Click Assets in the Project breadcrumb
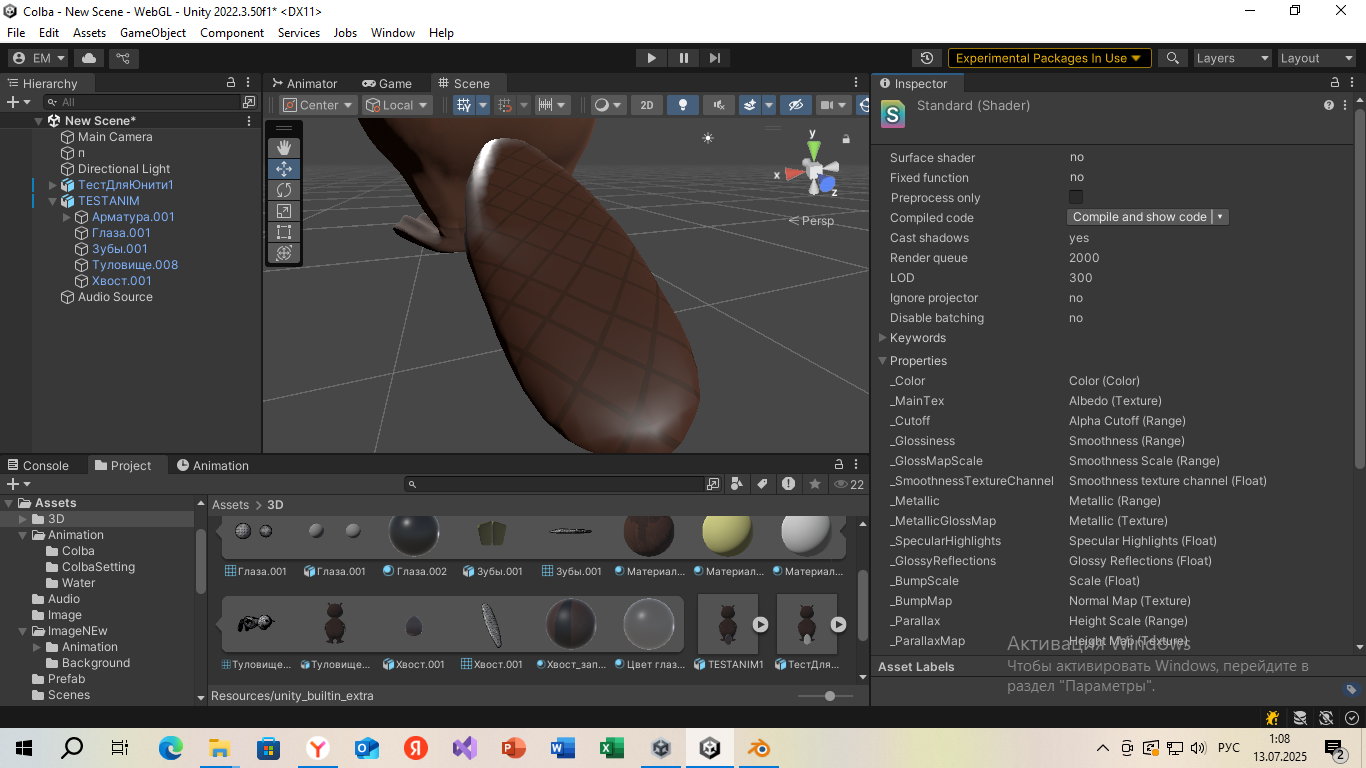Screen dimensions: 1366x768 (230, 505)
